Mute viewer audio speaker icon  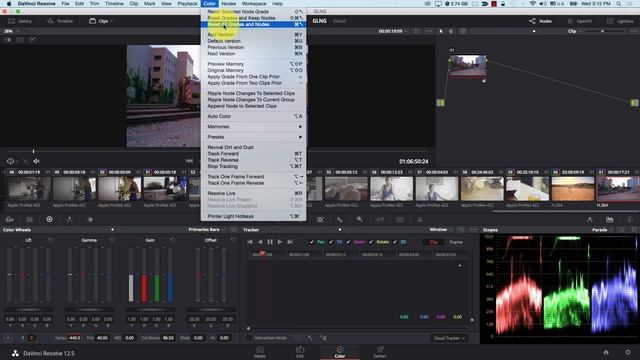click(x=36, y=161)
